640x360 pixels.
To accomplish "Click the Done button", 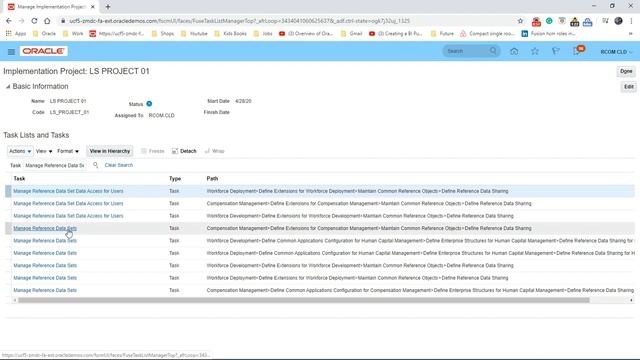I will (x=626, y=71).
